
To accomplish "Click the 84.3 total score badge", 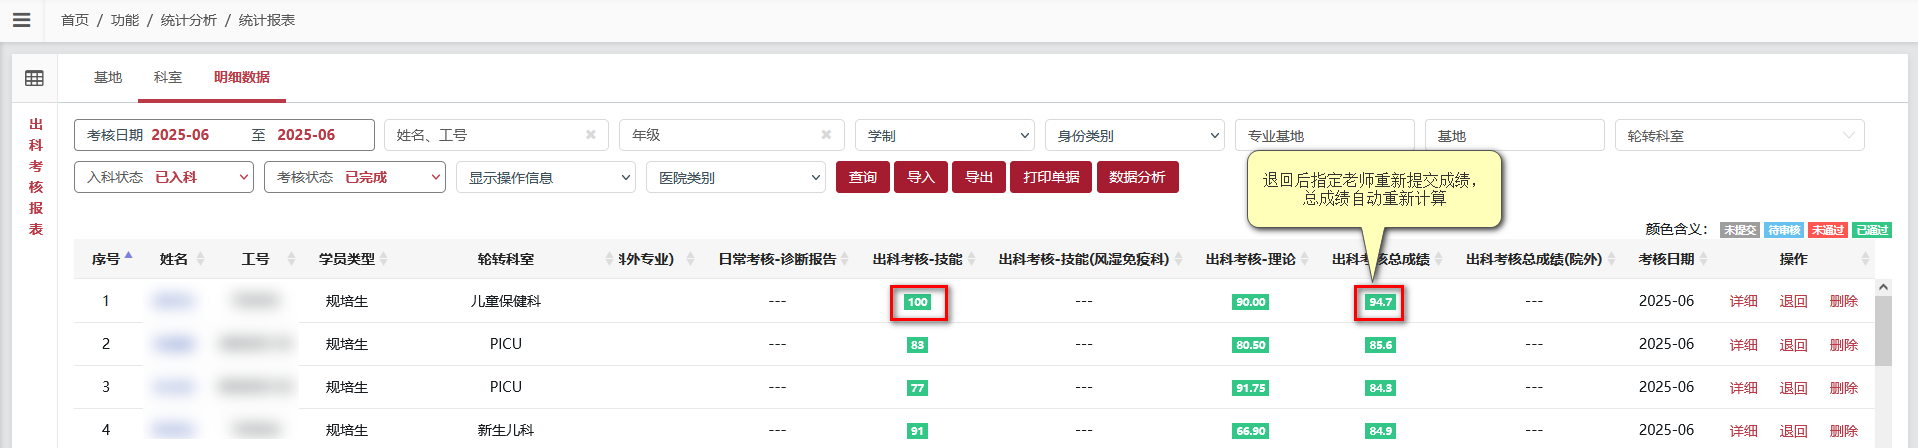I will pyautogui.click(x=1380, y=388).
